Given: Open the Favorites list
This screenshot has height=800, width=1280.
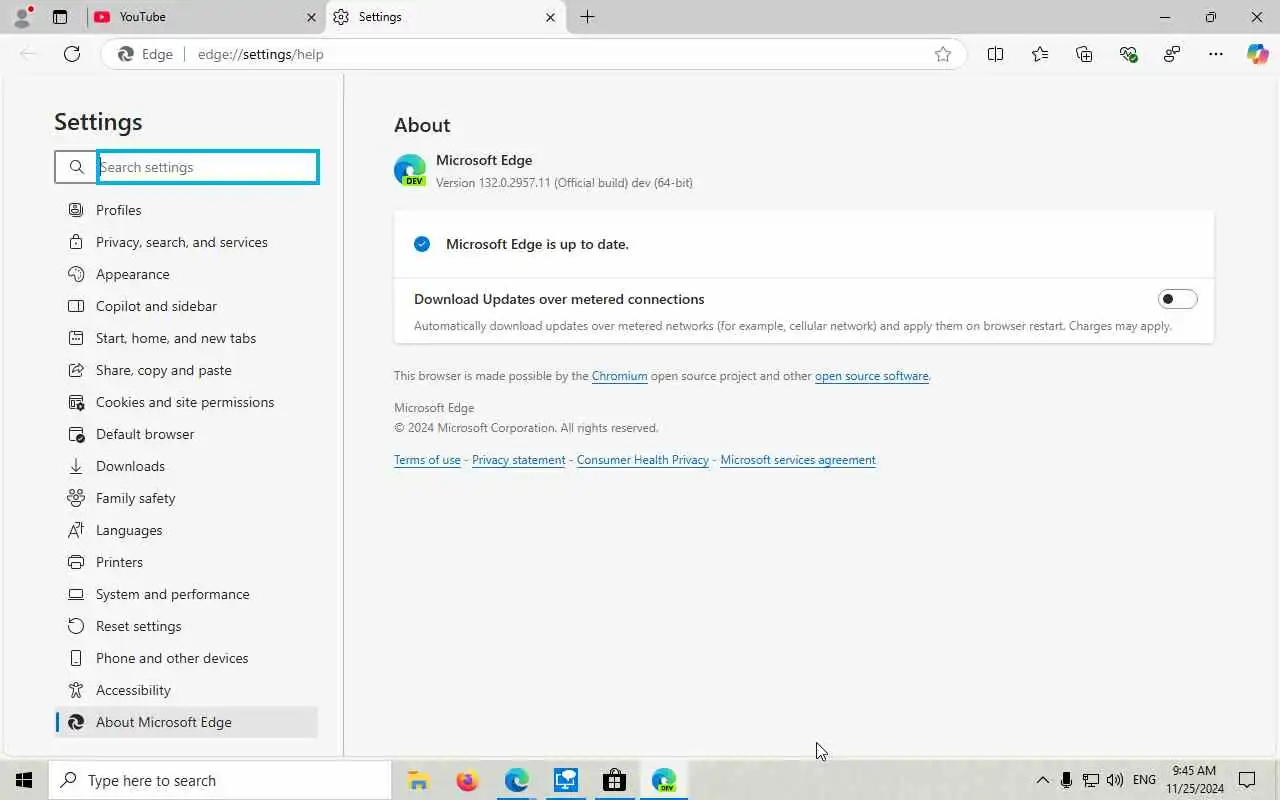Looking at the screenshot, I should tap(1040, 54).
